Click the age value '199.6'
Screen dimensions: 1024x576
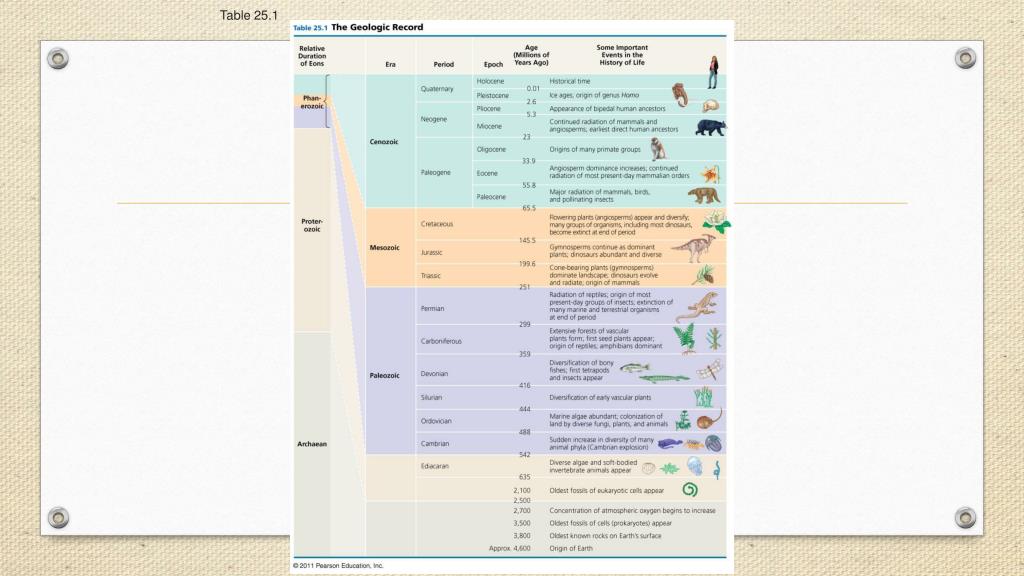[527, 264]
